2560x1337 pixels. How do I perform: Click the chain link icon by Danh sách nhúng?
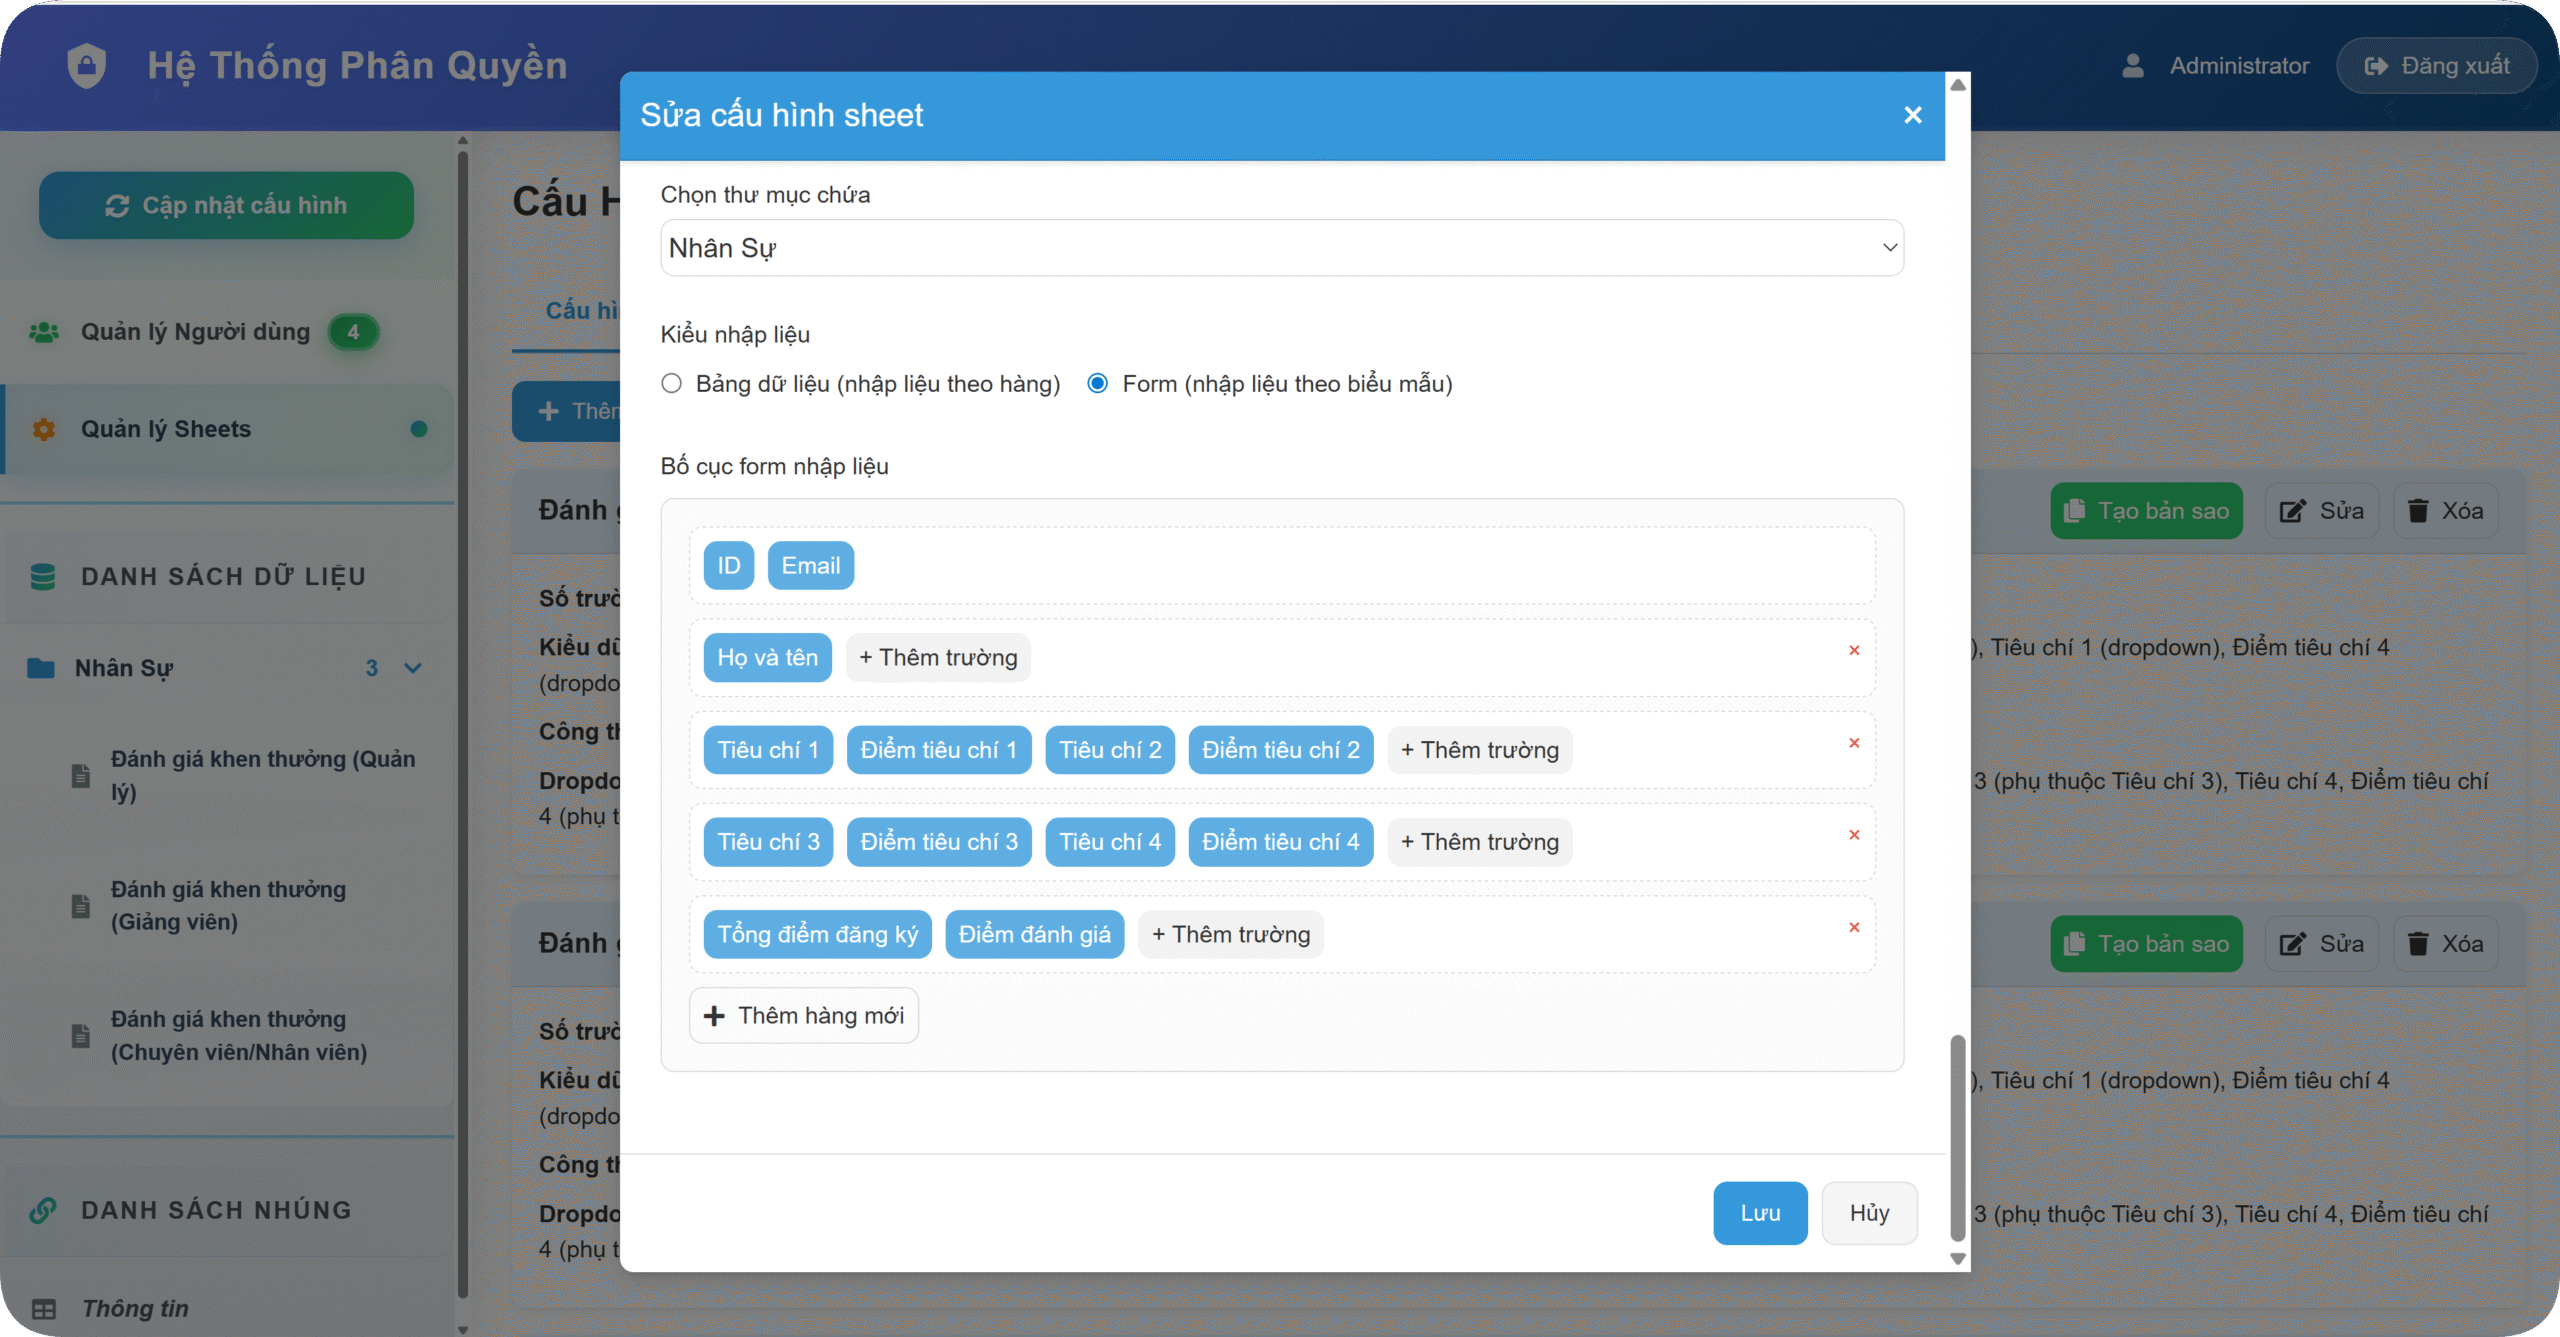coord(43,1210)
